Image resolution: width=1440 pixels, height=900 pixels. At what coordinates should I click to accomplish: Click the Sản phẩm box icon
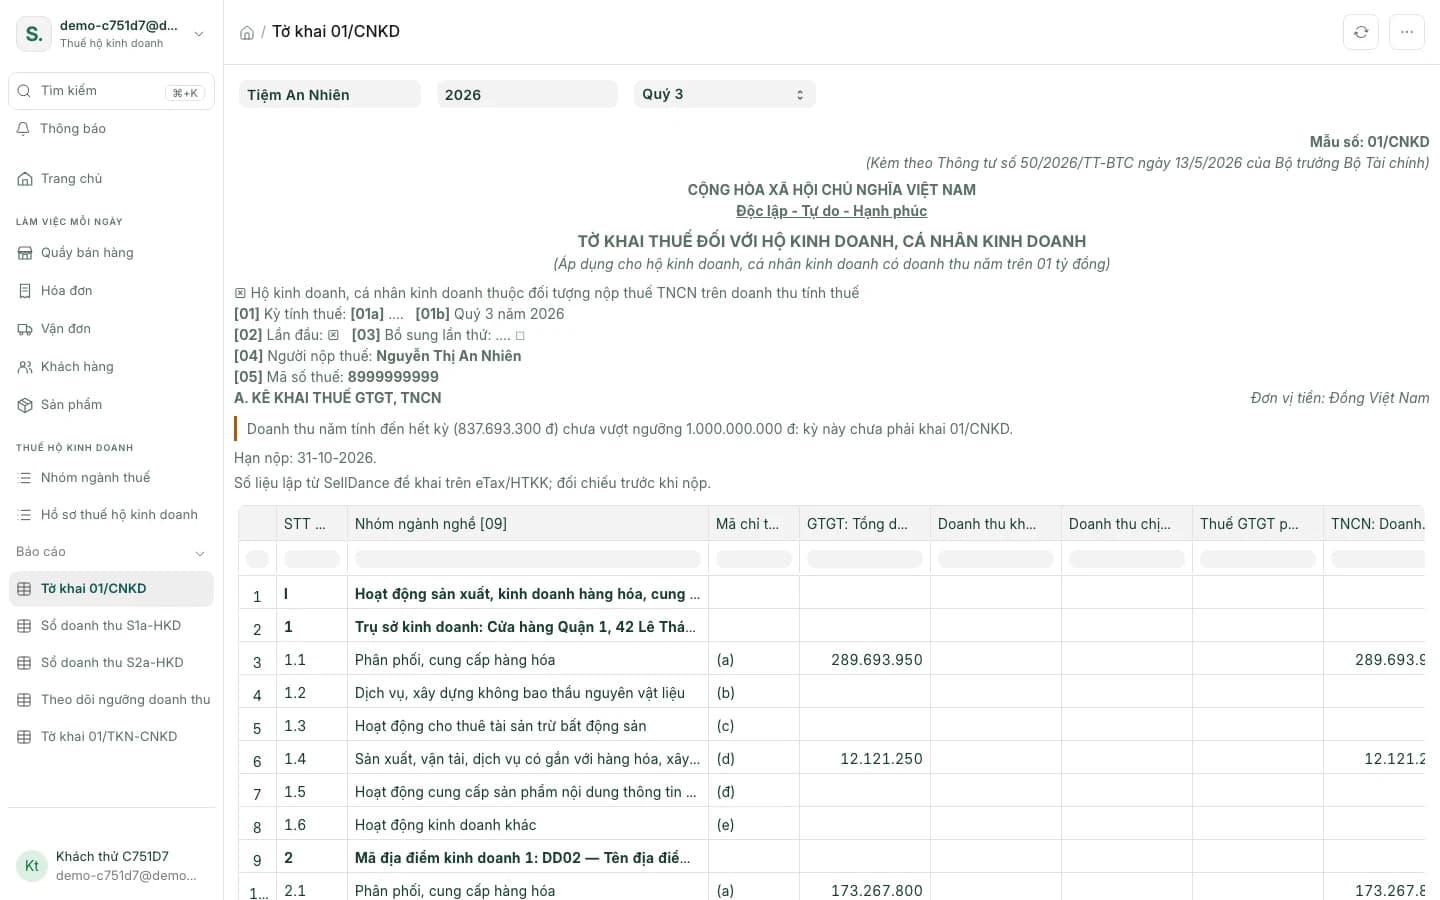coord(25,405)
